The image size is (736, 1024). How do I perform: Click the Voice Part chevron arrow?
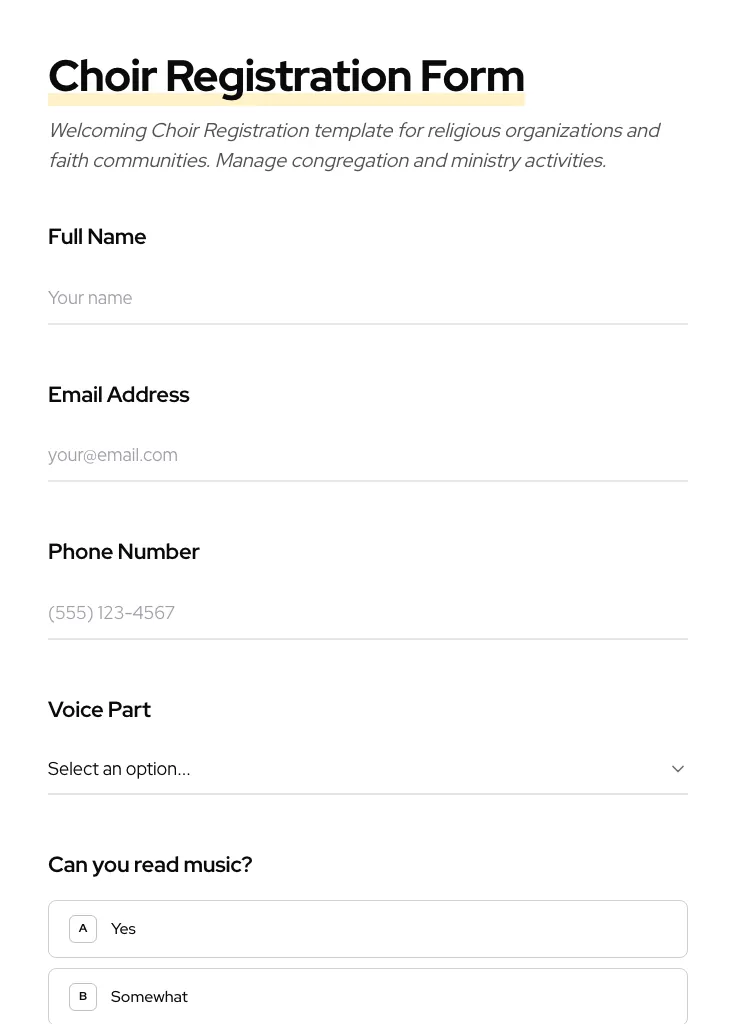coord(677,769)
